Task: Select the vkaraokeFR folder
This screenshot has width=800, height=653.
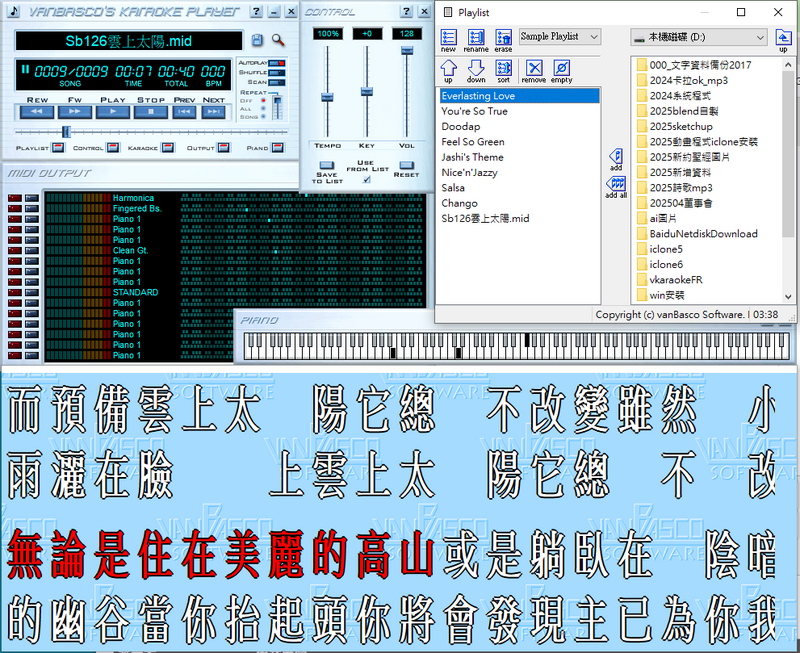Action: pos(669,280)
